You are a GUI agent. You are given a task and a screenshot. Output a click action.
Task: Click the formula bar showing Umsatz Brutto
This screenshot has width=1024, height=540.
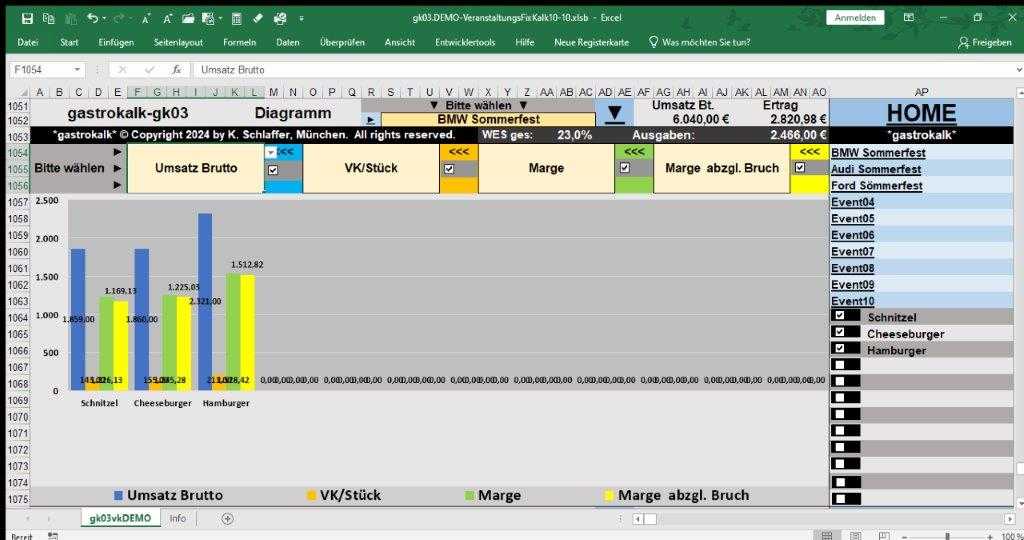(500, 70)
